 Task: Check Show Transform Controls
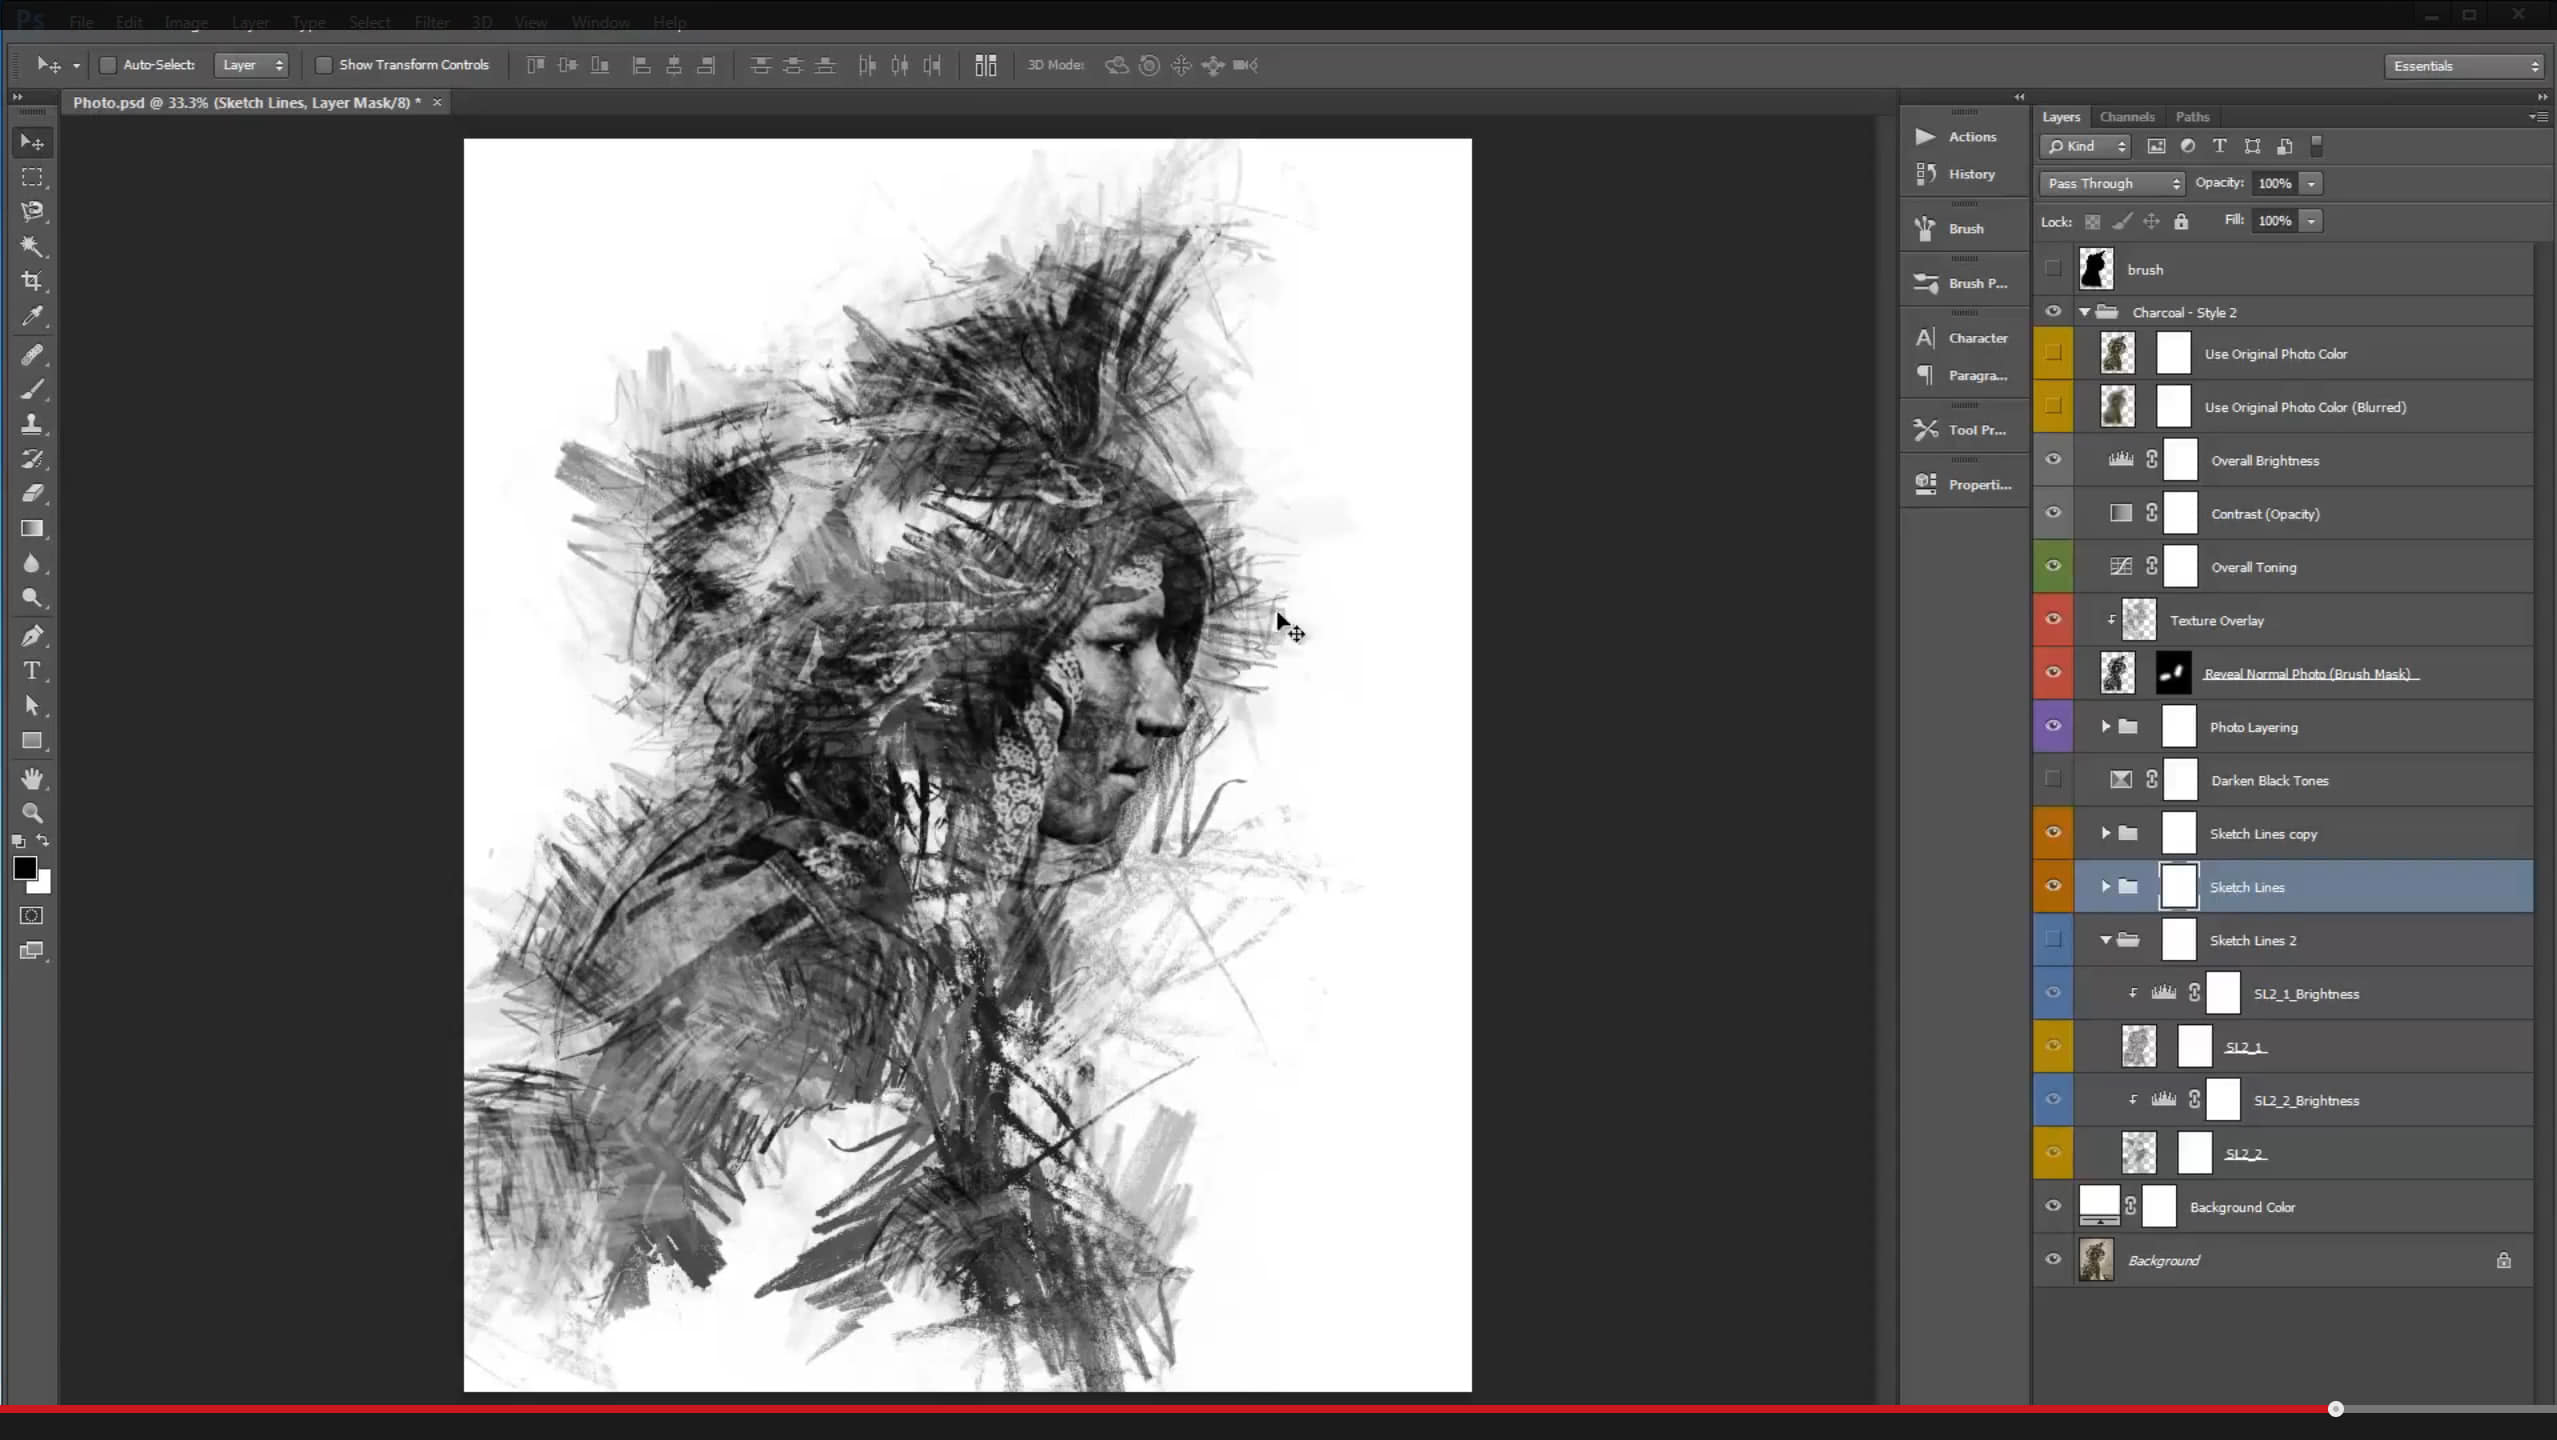point(324,65)
